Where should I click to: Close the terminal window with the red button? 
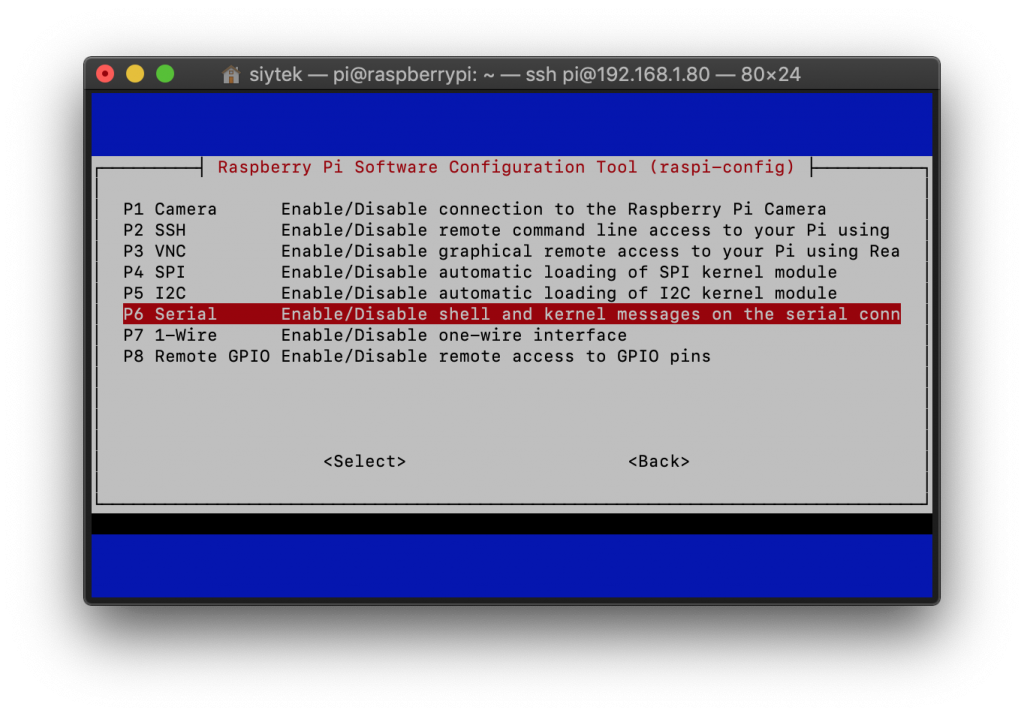[105, 74]
